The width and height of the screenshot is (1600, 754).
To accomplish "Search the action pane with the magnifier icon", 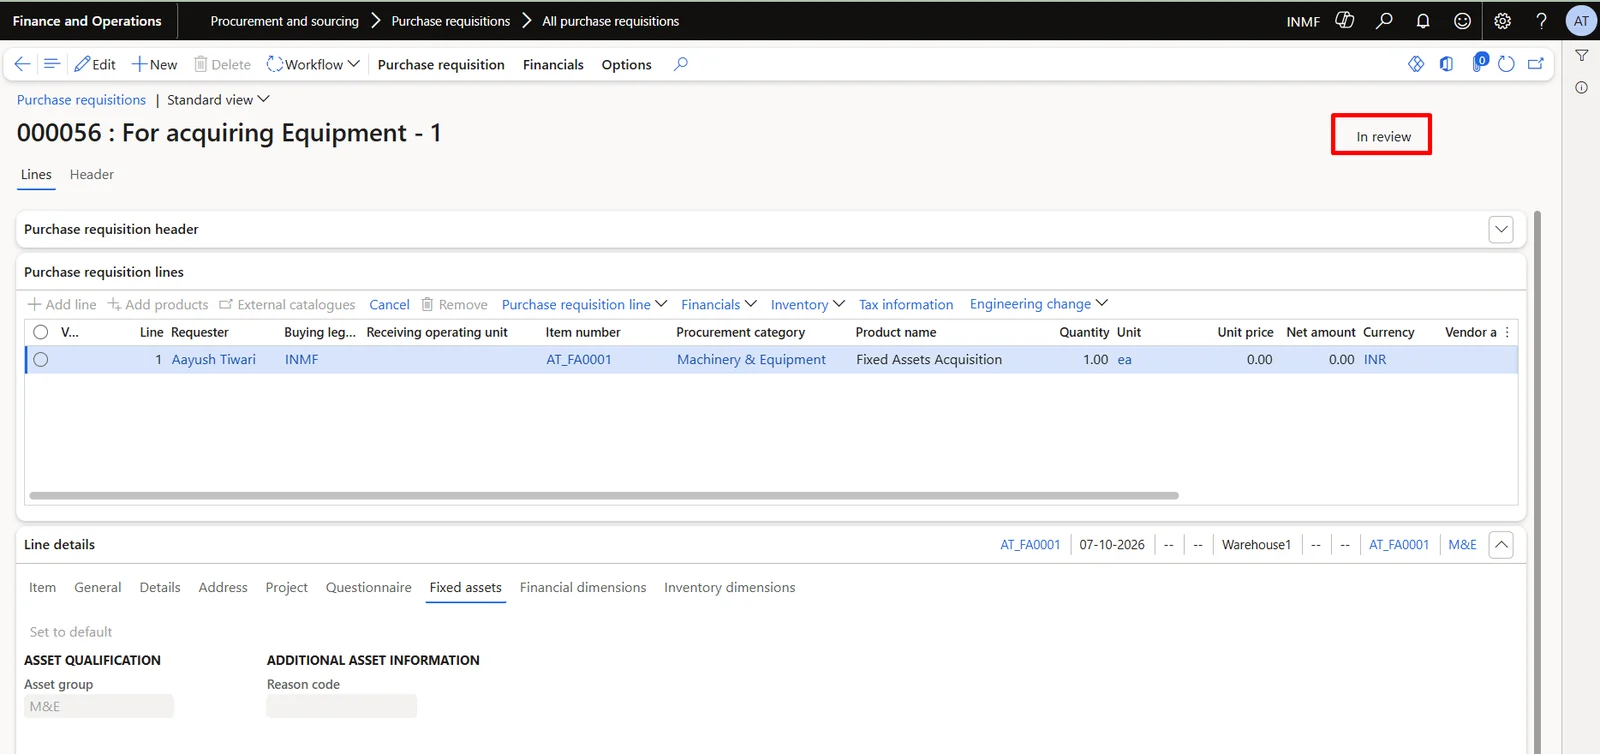I will coord(681,64).
